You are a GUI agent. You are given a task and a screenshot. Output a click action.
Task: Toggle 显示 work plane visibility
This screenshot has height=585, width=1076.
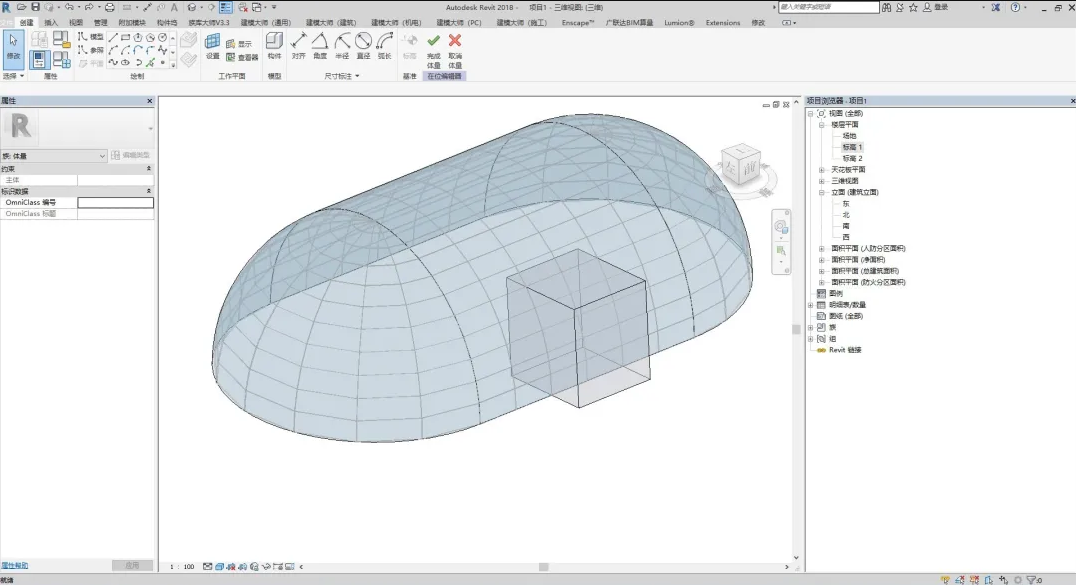[239, 44]
